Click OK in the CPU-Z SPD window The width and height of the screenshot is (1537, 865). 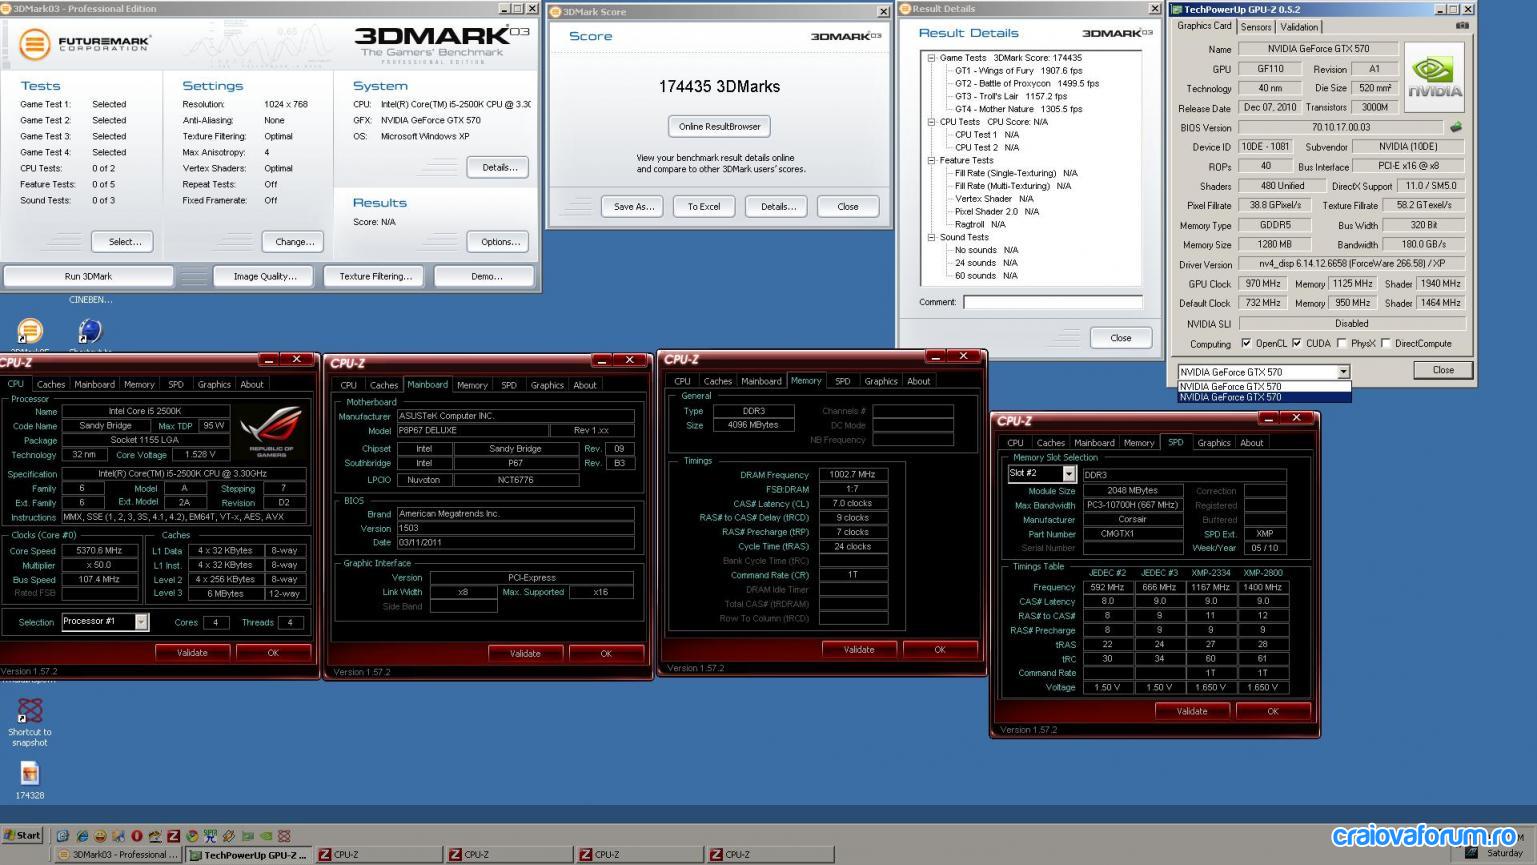[1273, 711]
